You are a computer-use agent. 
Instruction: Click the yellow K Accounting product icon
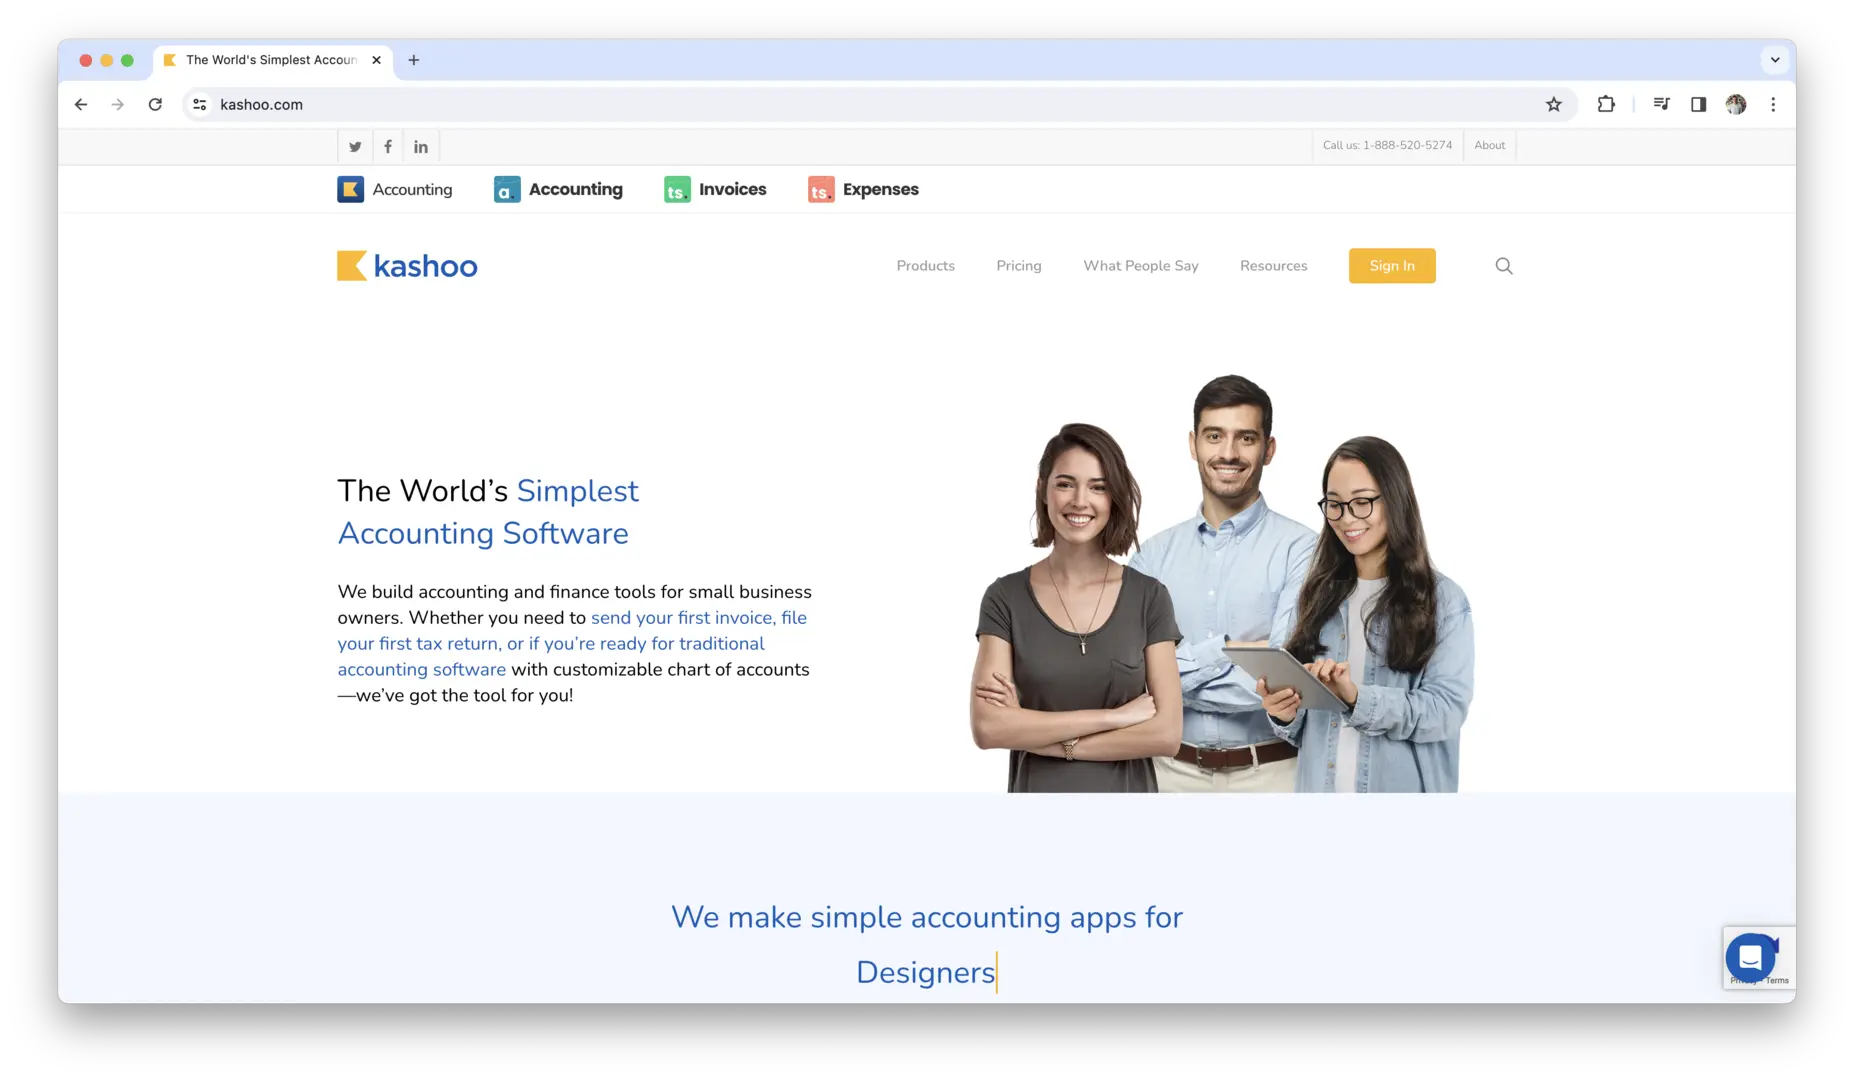351,189
